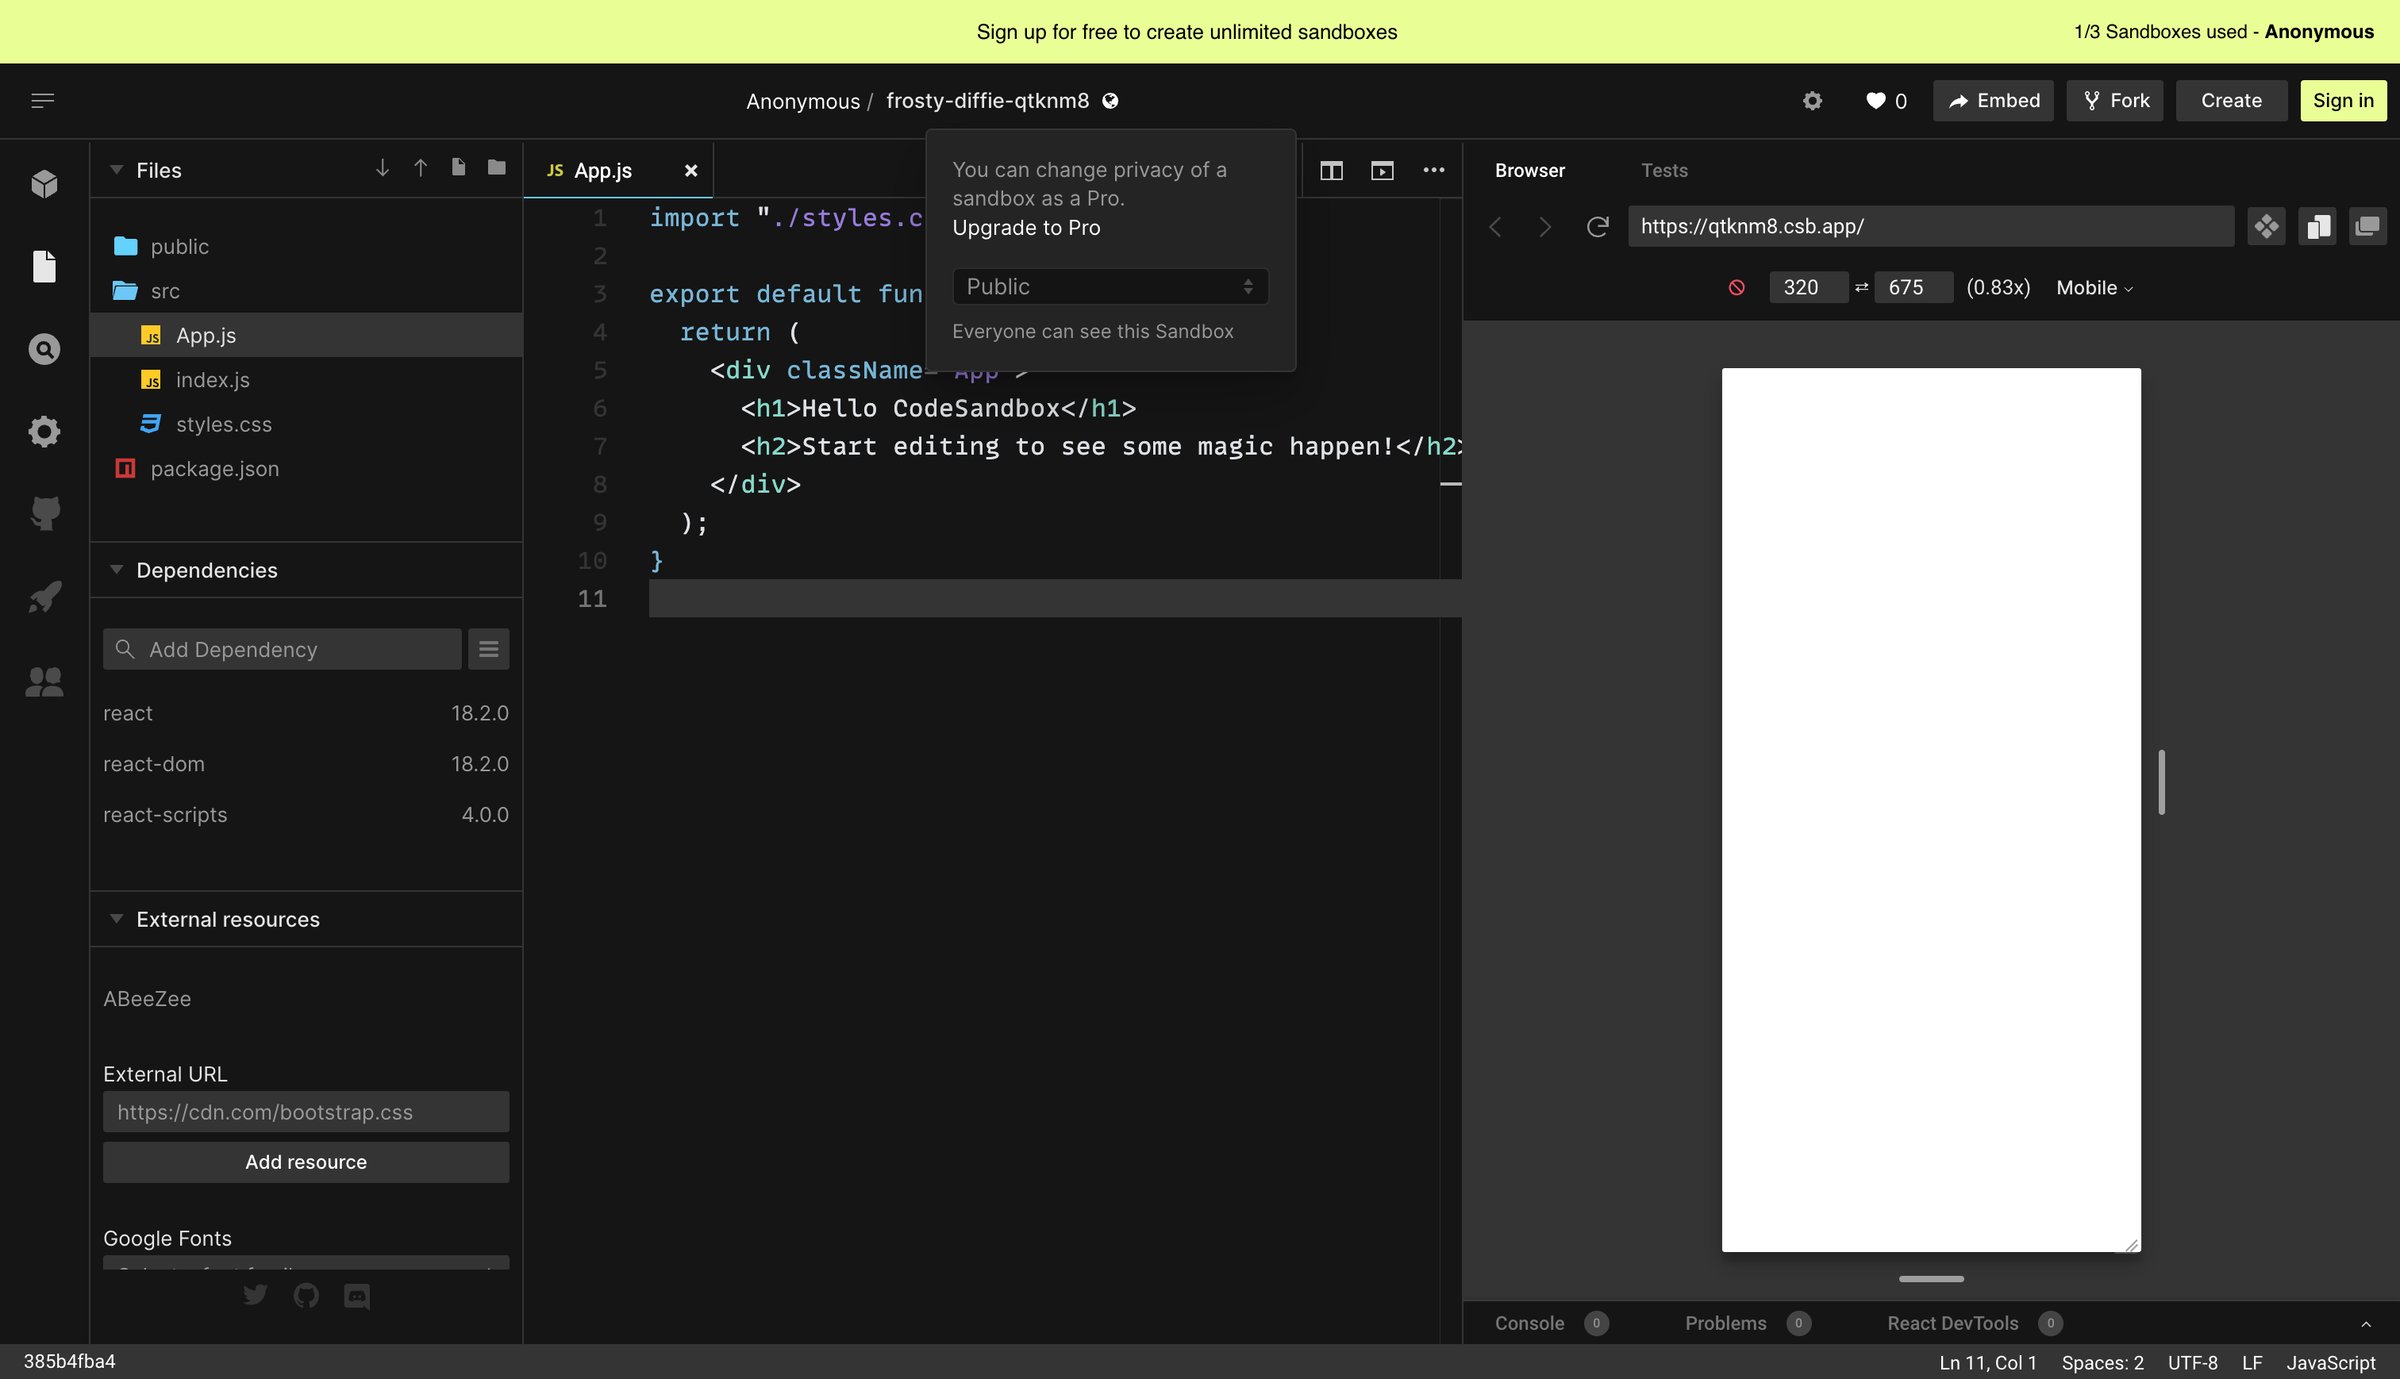Image resolution: width=2400 pixels, height=1379 pixels.
Task: Open Configuration Files gear in sidebar
Action: click(44, 431)
